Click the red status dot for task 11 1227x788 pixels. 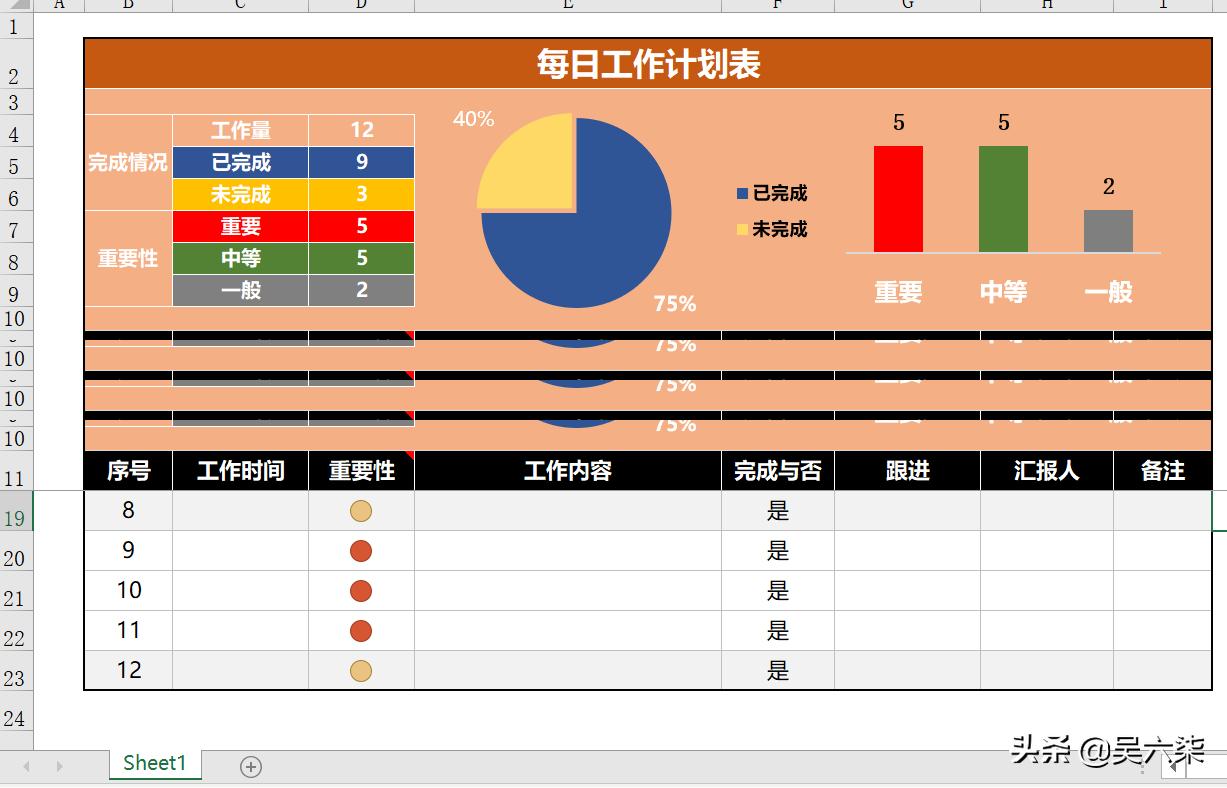click(360, 630)
